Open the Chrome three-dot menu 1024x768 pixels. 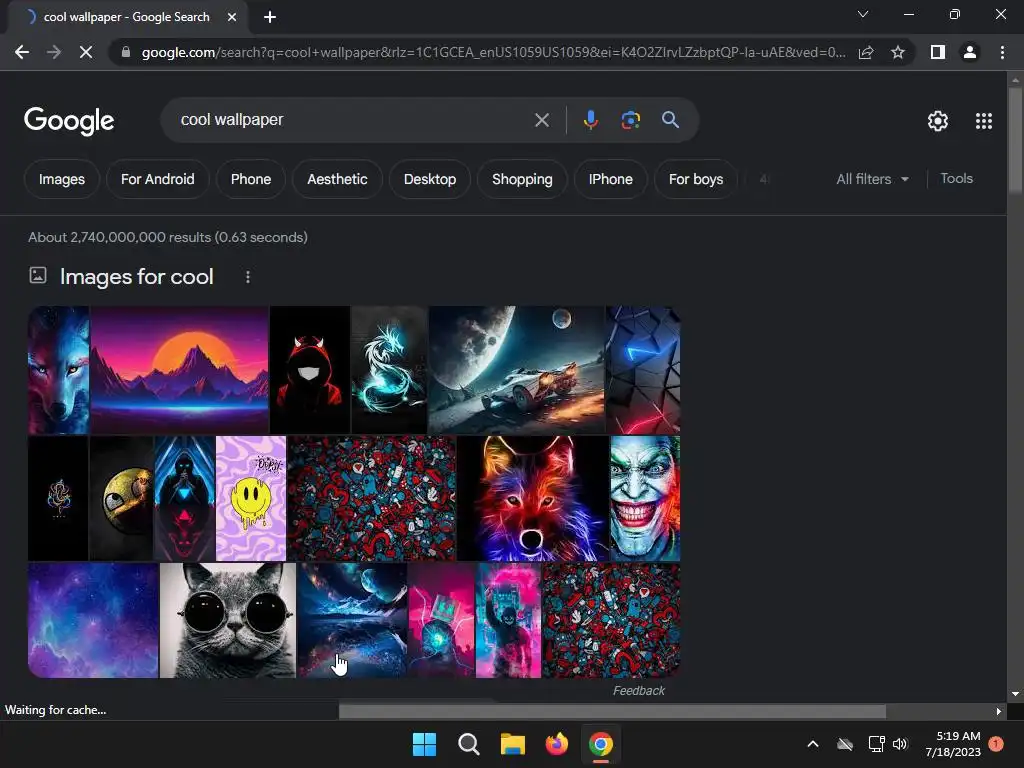coord(1002,52)
